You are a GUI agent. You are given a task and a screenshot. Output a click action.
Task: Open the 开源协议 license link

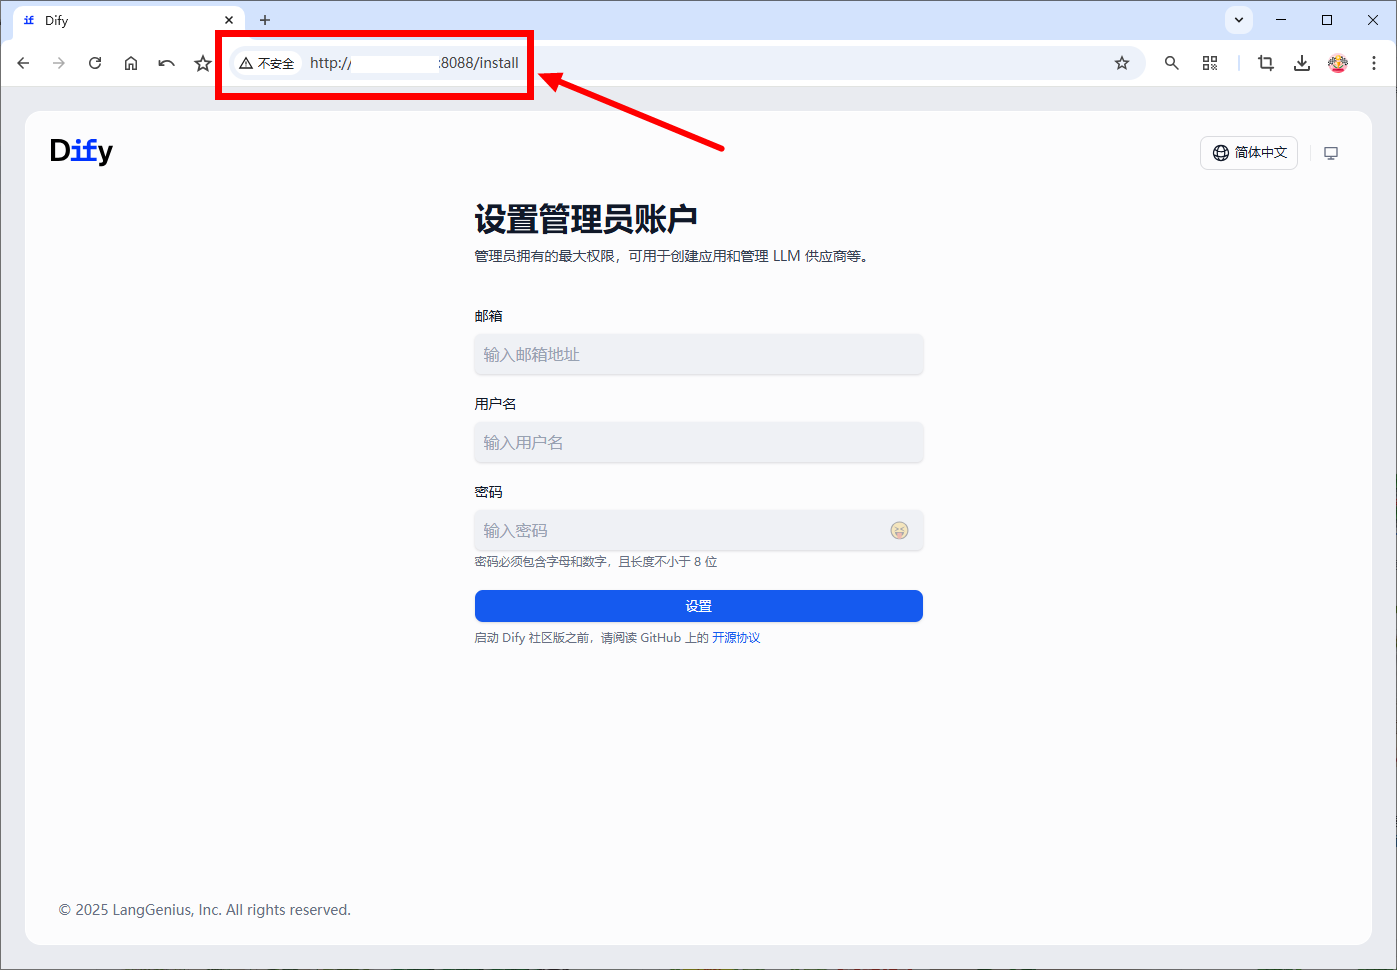click(736, 638)
